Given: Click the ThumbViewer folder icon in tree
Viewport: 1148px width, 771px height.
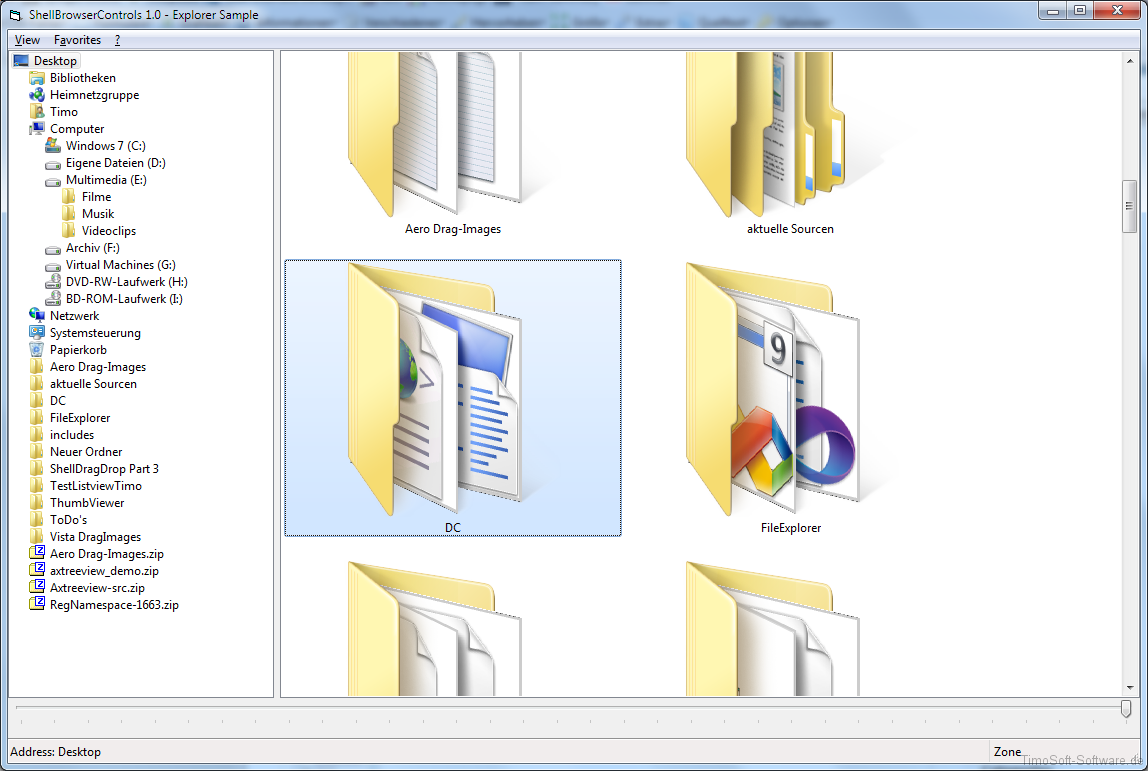Looking at the screenshot, I should click(37, 503).
